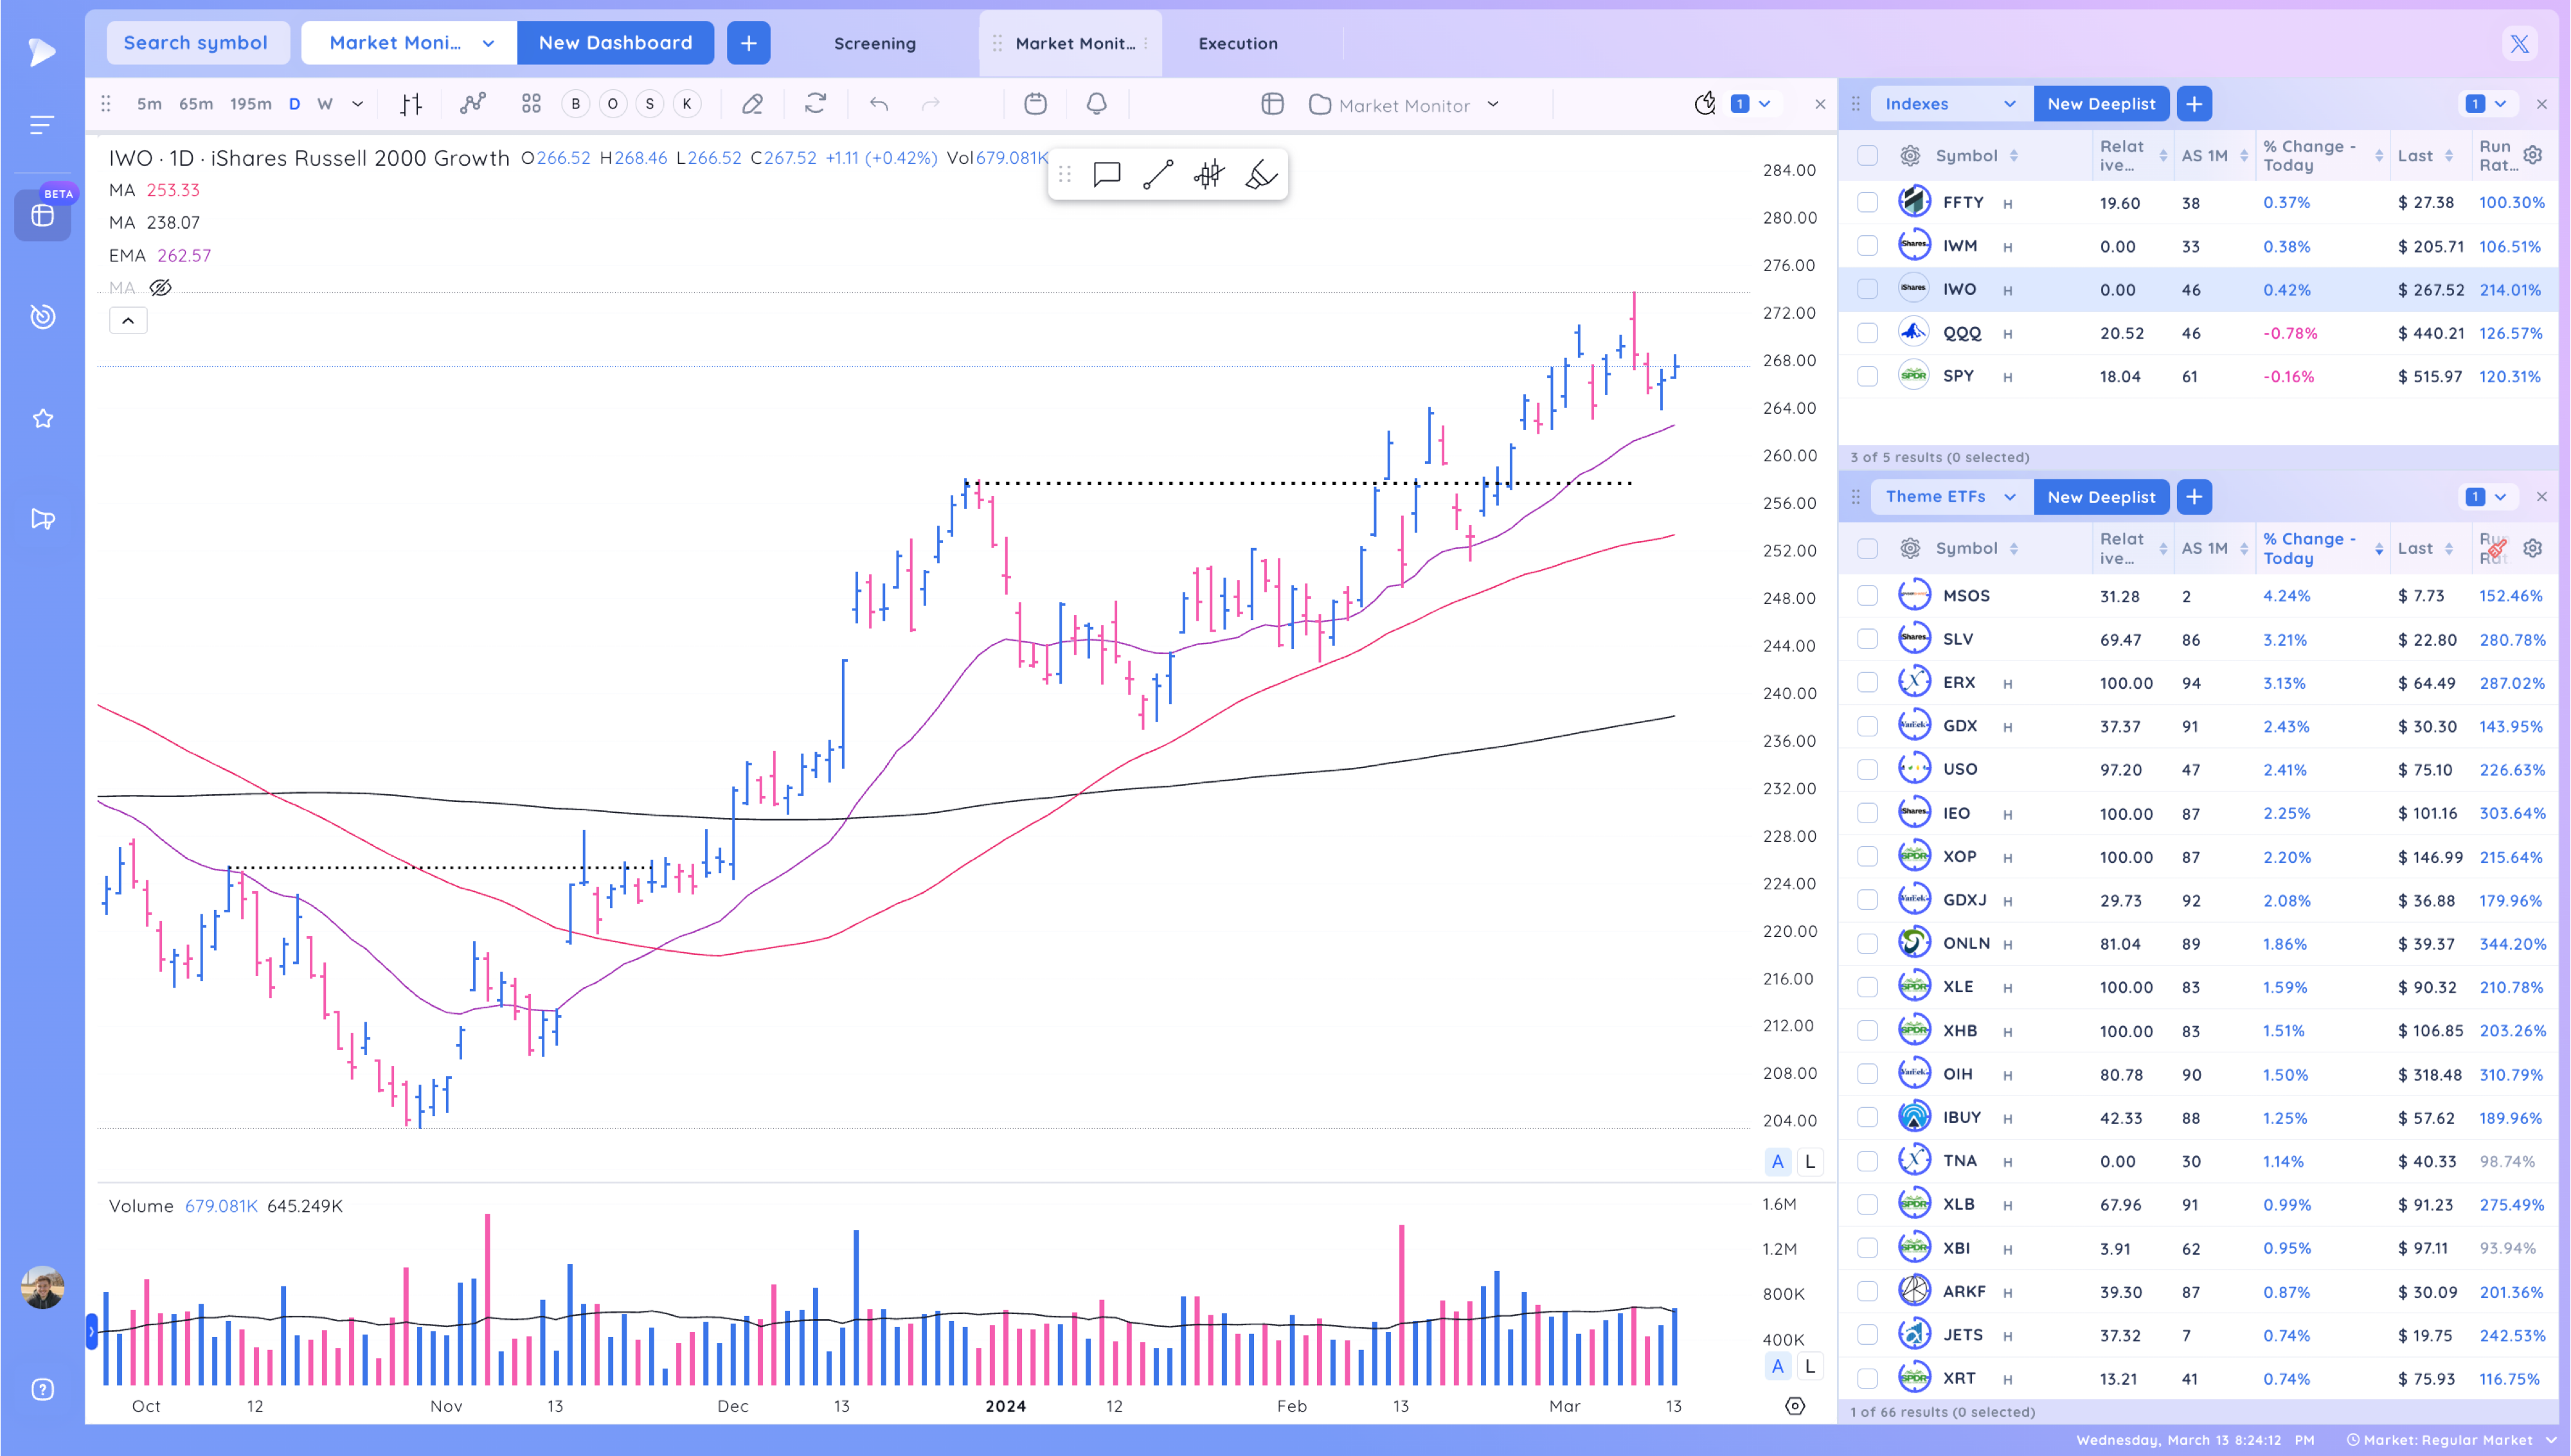Open the chart type bars icon
This screenshot has width=2571, height=1456.
click(x=411, y=104)
